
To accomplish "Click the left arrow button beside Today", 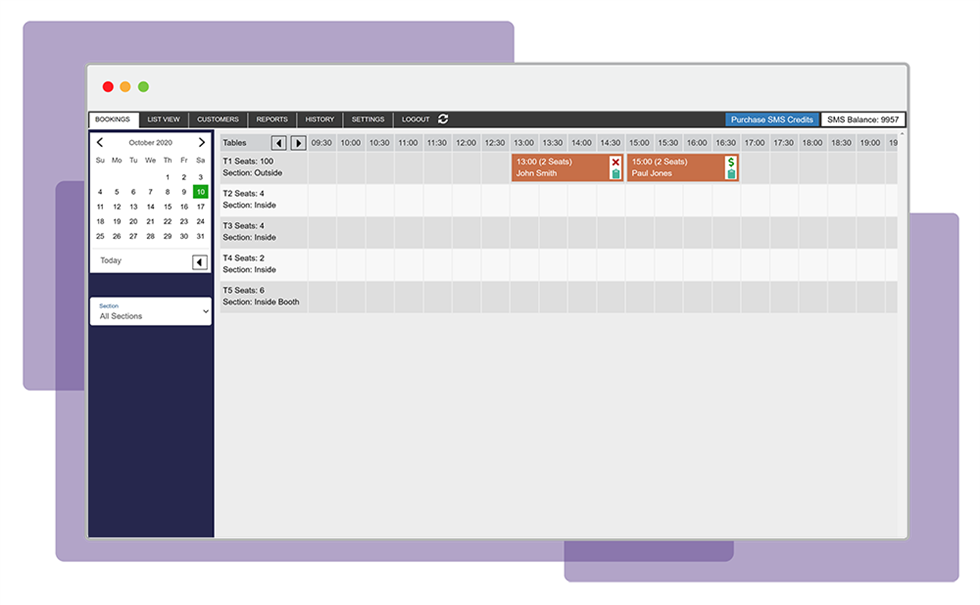I will [x=199, y=262].
